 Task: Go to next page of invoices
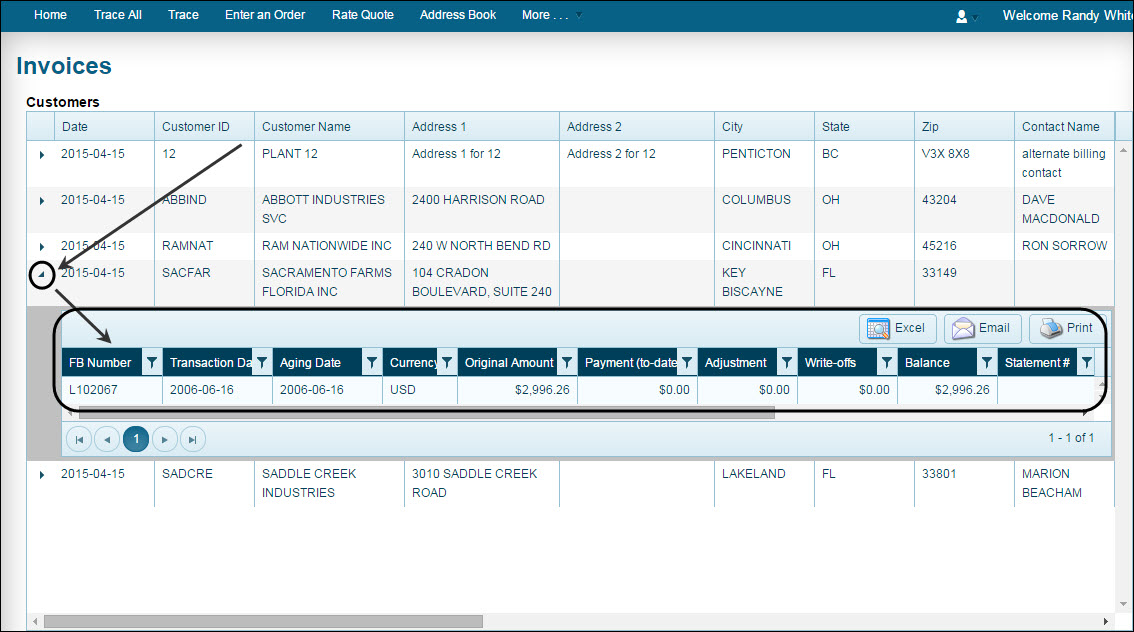165,440
